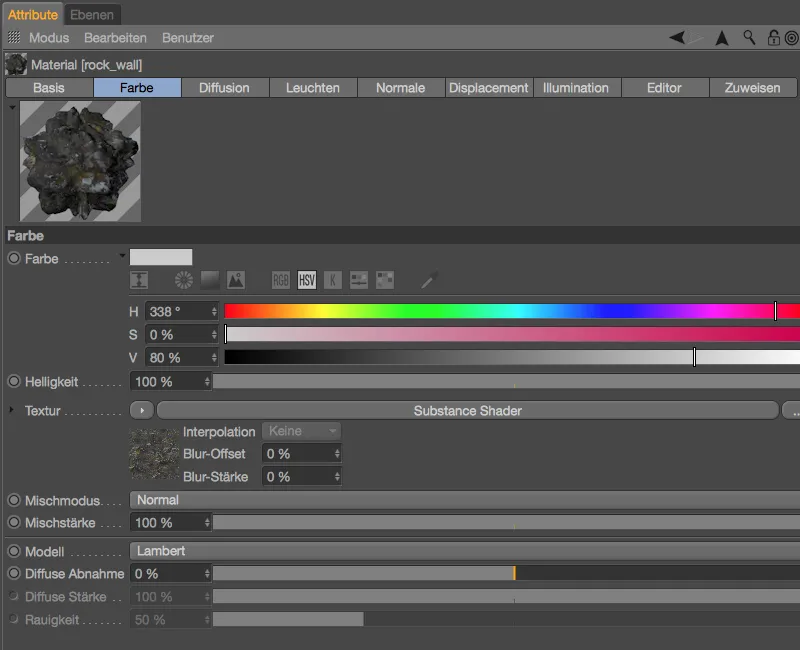Open the Bearbeiten menu
The width and height of the screenshot is (800, 650).
click(x=115, y=38)
